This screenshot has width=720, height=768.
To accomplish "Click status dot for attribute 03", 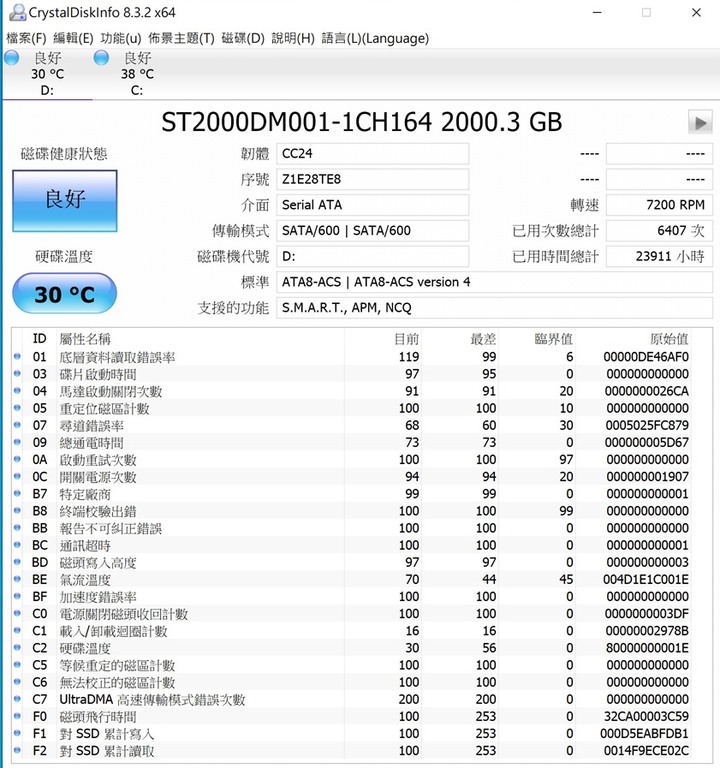I will pos(17,374).
